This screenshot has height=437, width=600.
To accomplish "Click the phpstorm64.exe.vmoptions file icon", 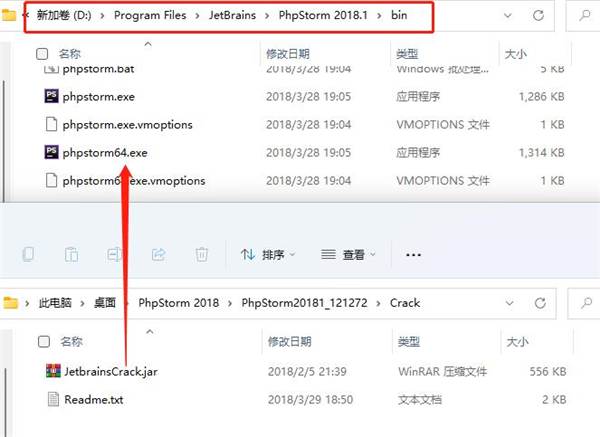I will tap(51, 180).
